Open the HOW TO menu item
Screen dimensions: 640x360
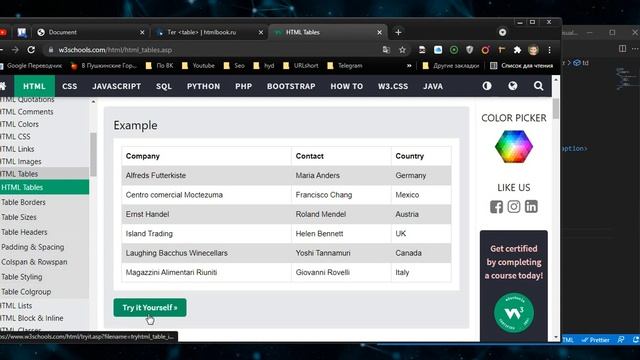pyautogui.click(x=347, y=86)
